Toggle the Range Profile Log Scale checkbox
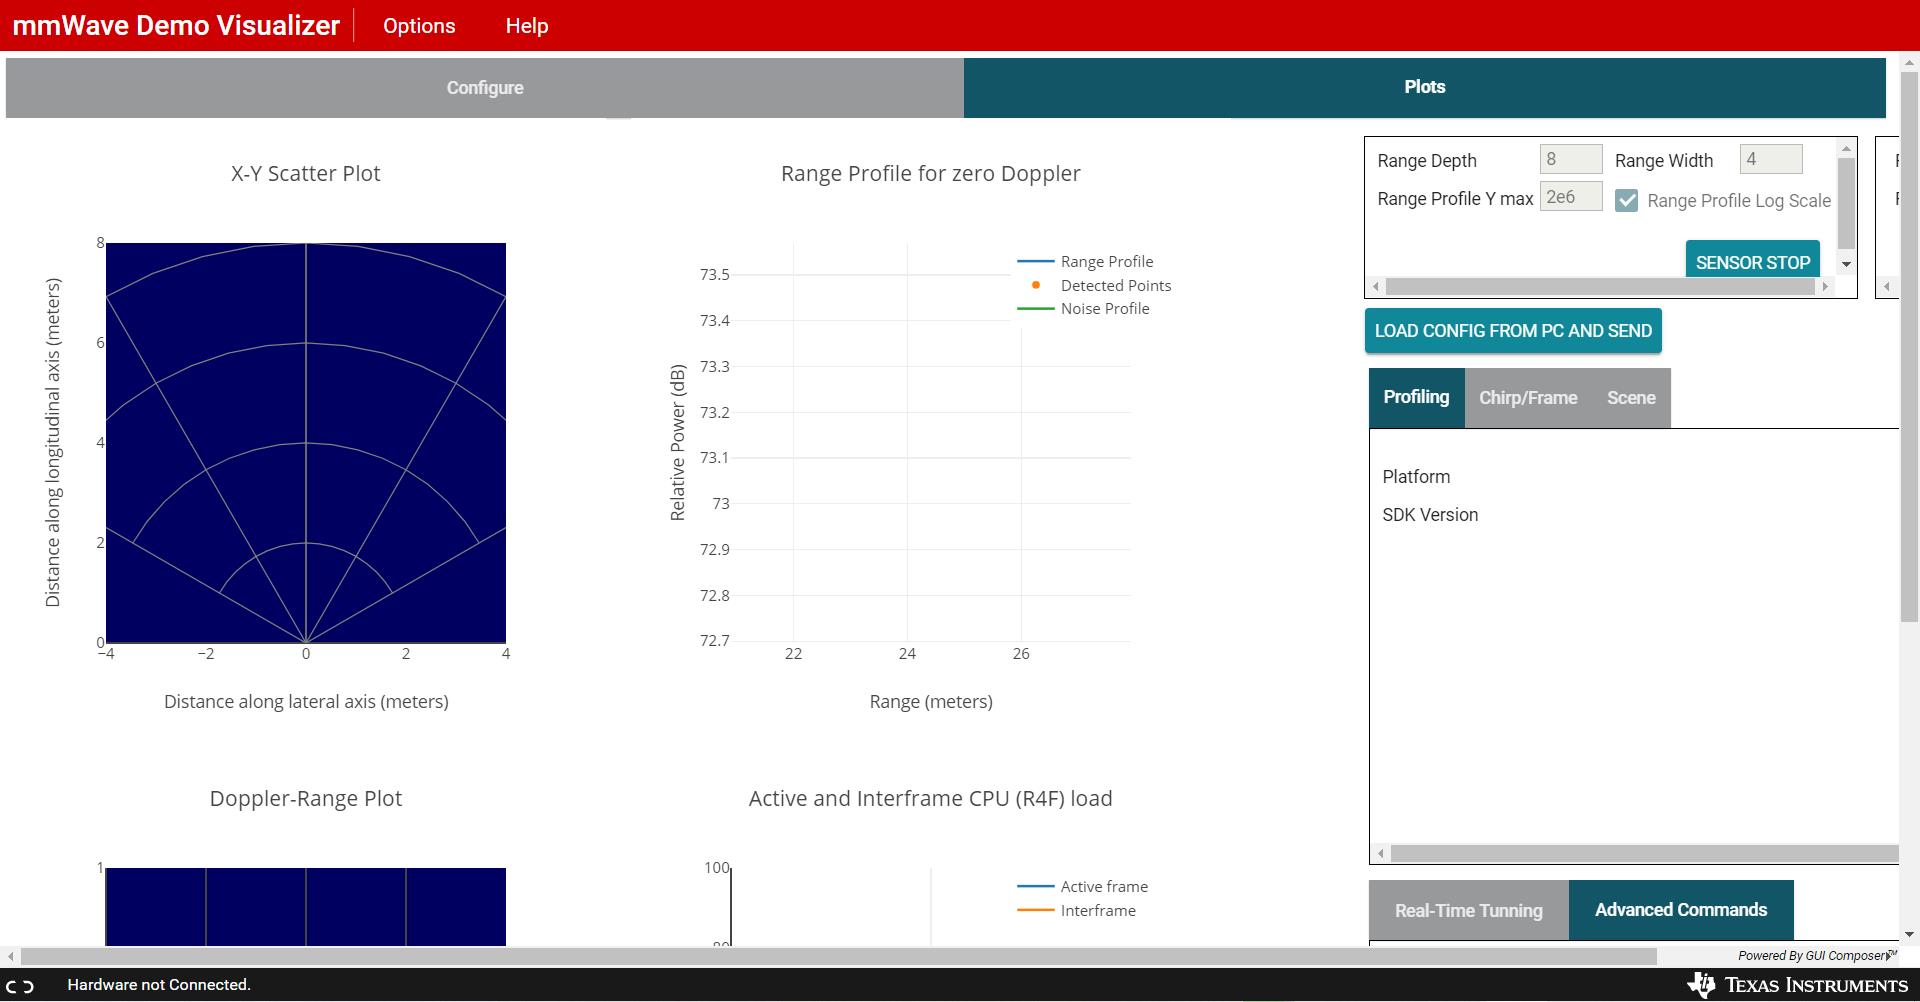 pos(1627,200)
